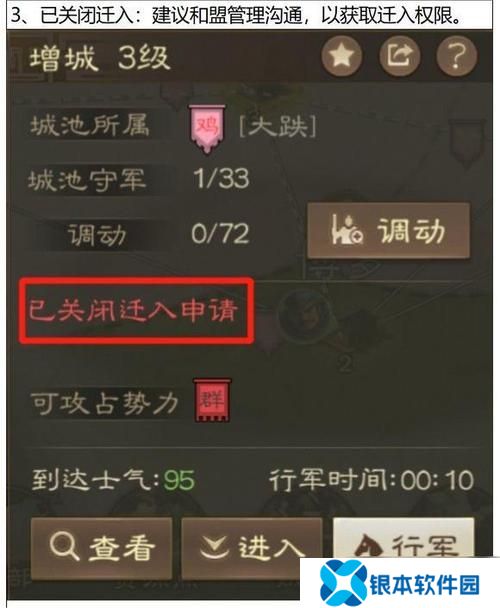
Task: Tap the red 群 faction flag
Action: [212, 400]
